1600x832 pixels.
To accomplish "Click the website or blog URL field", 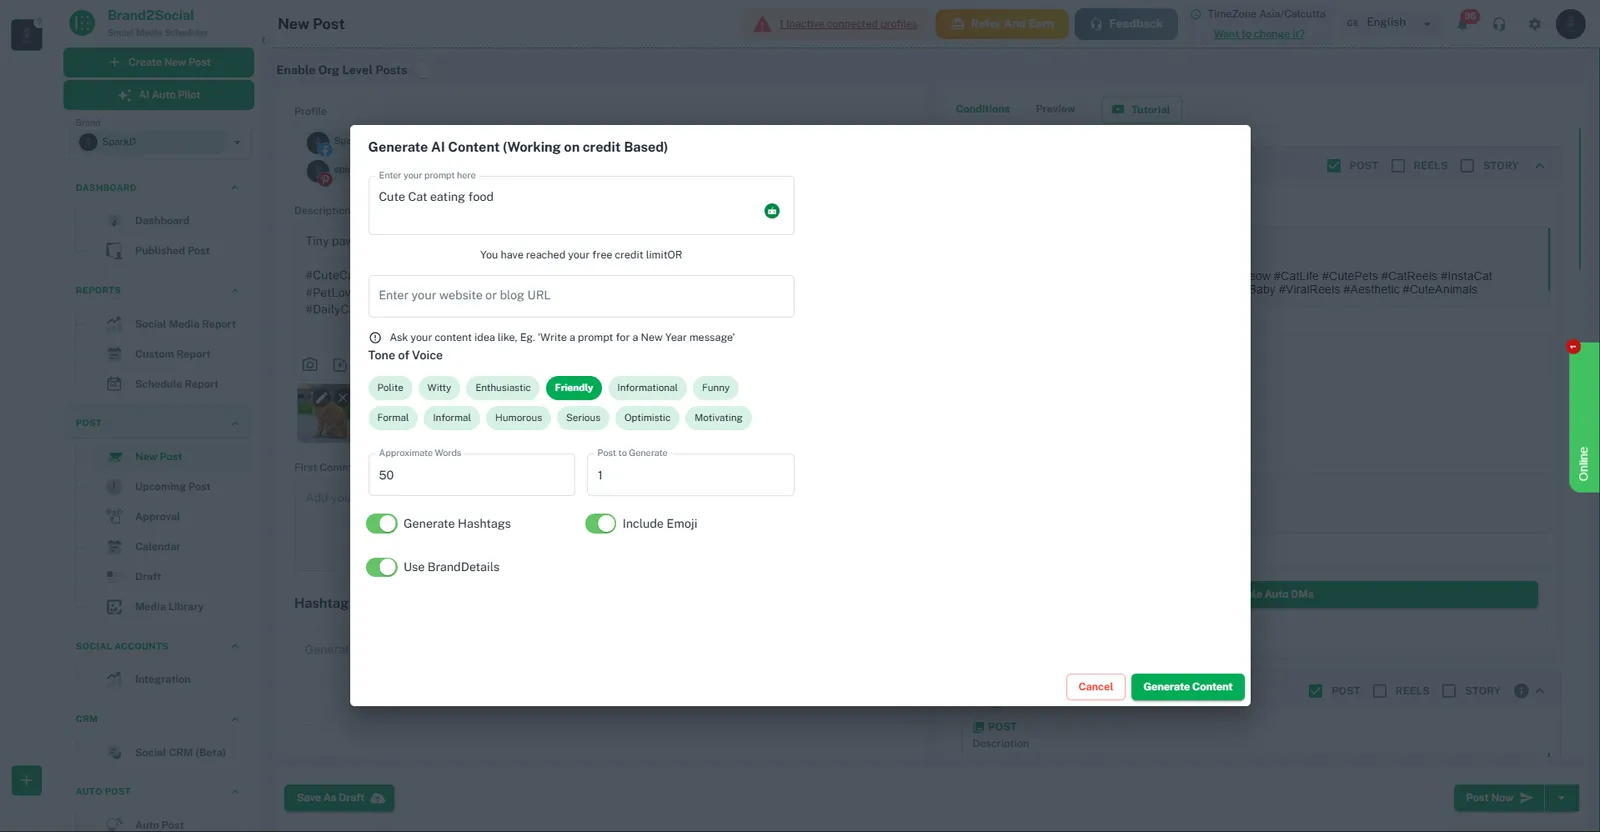I will tap(581, 296).
